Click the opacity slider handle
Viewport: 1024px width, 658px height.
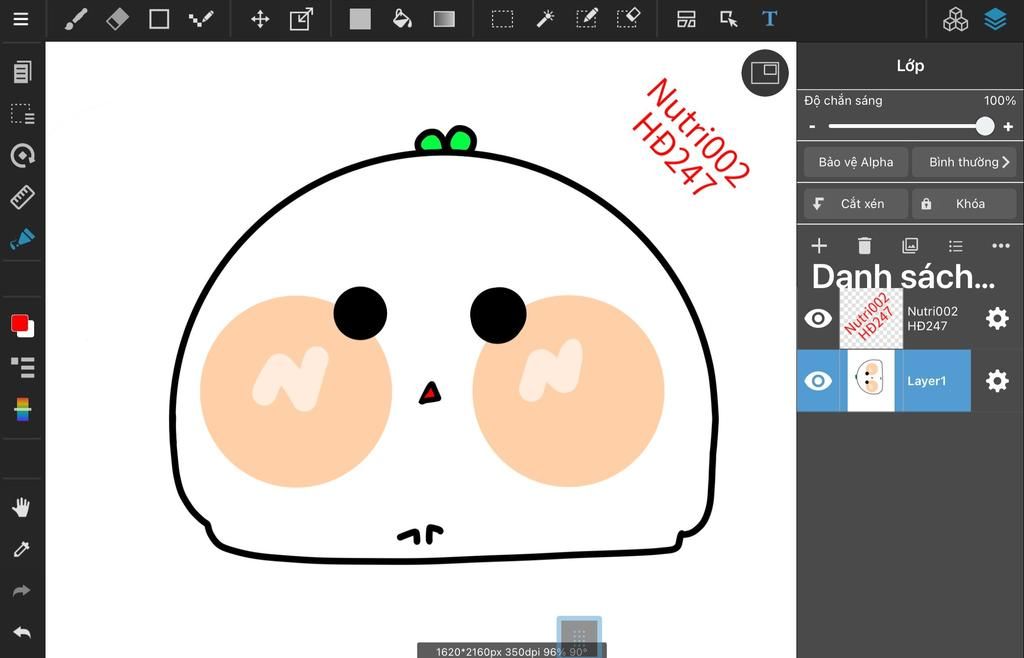984,126
